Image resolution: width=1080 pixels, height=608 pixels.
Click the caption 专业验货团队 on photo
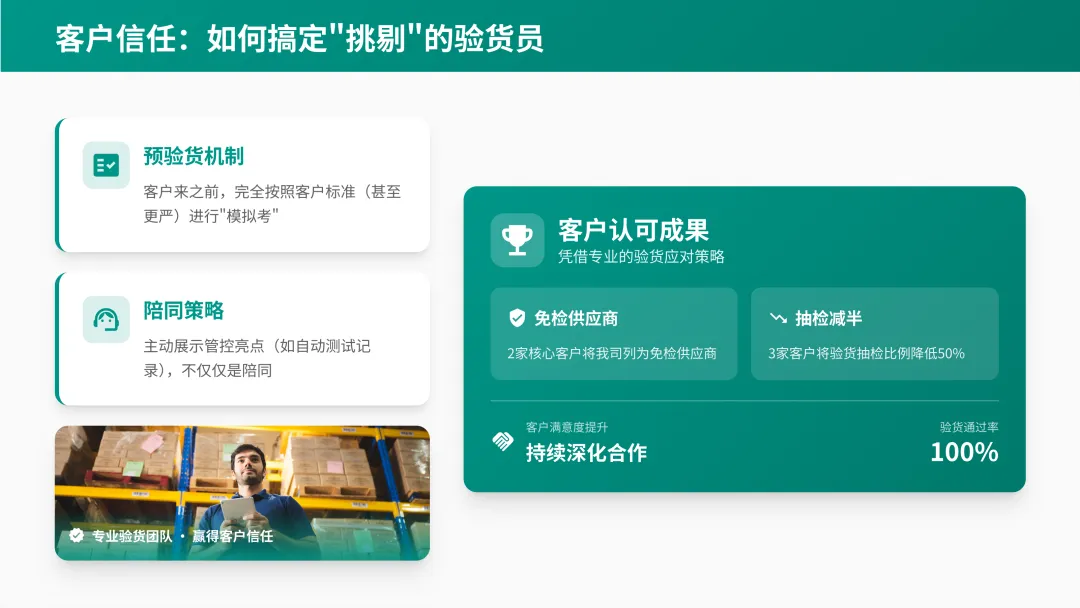coord(132,536)
